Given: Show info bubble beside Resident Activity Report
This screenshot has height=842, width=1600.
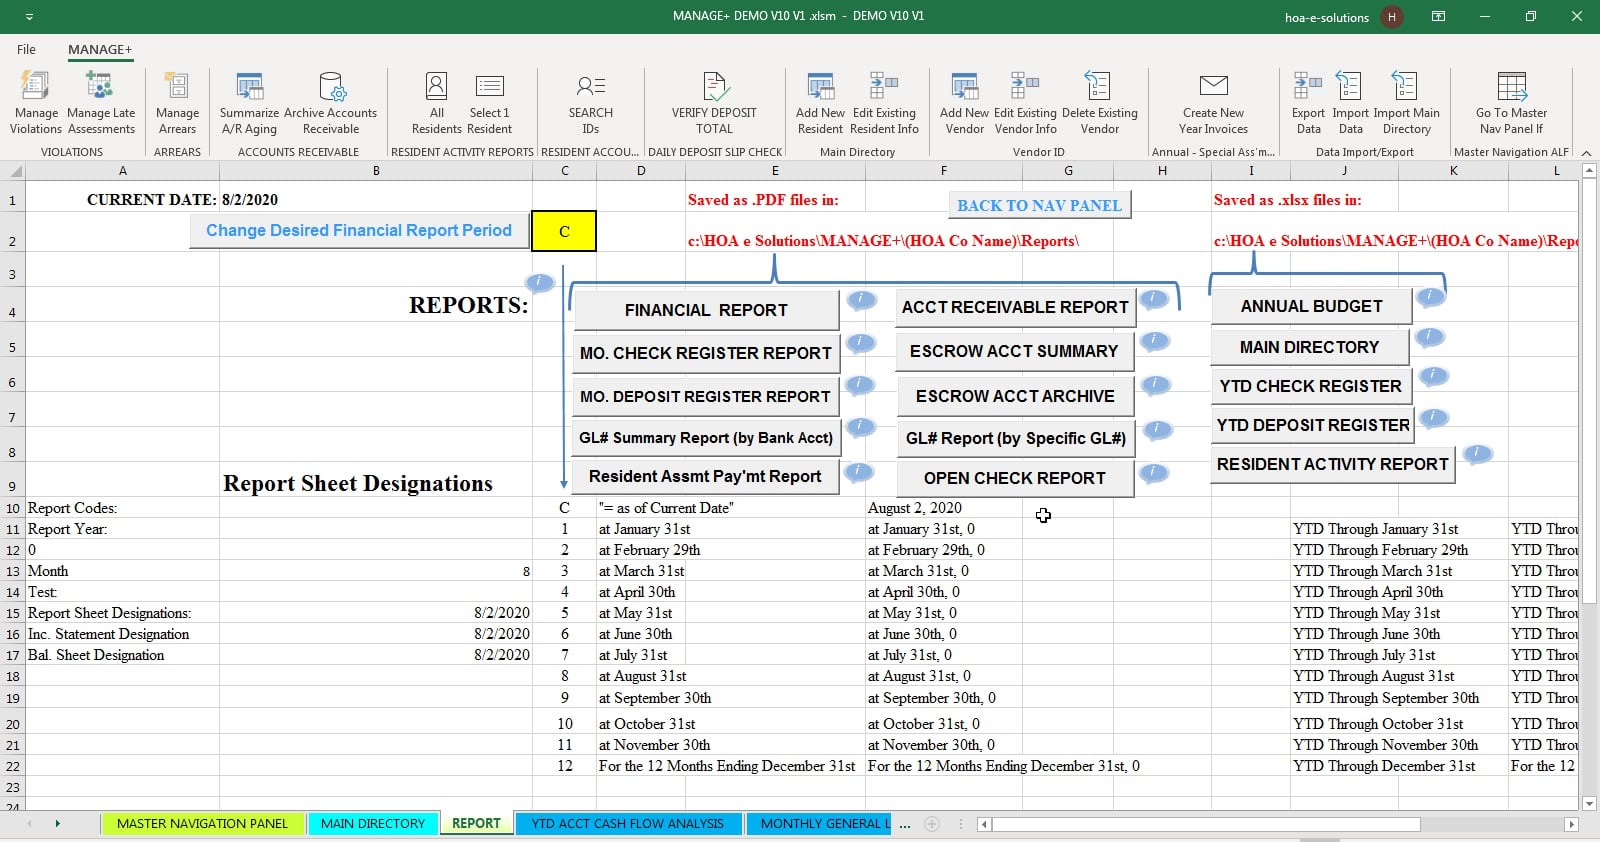Looking at the screenshot, I should (1477, 455).
